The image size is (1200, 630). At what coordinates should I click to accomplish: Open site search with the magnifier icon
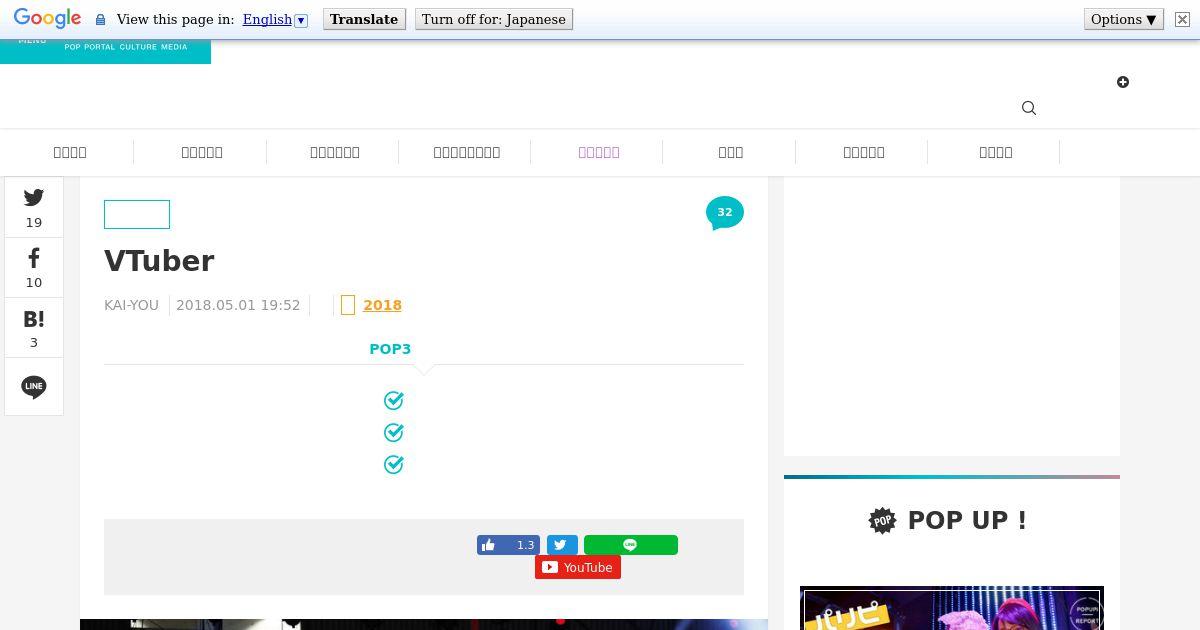coord(1029,108)
